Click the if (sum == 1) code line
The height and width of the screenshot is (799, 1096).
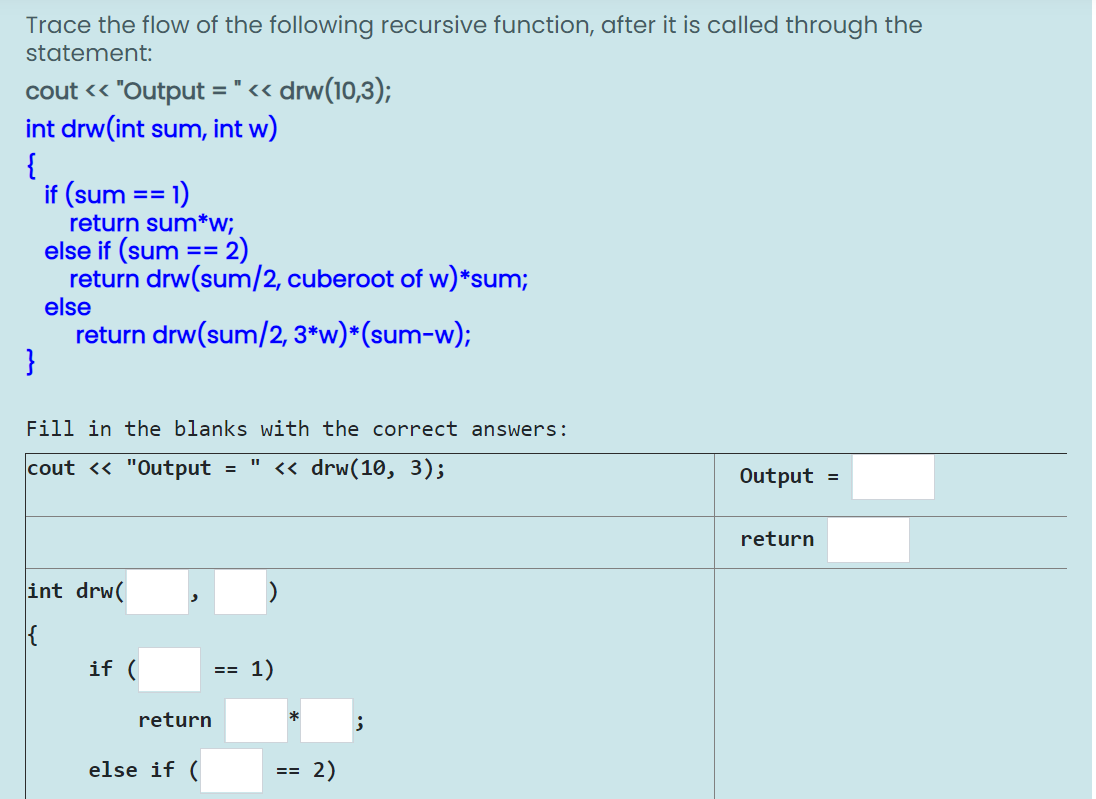click(x=117, y=194)
